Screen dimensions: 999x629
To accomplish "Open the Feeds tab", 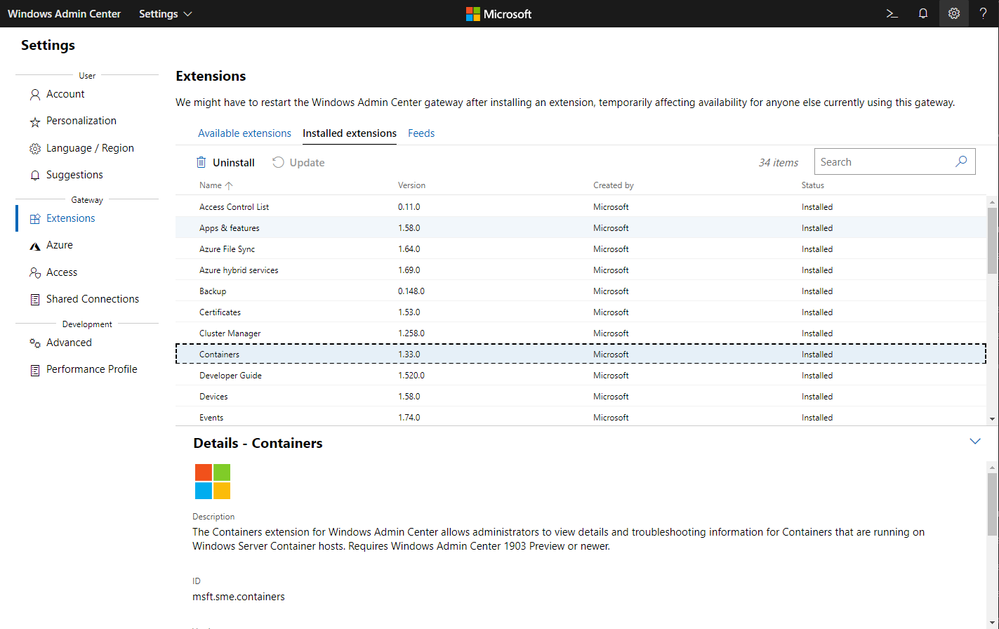I will [421, 133].
